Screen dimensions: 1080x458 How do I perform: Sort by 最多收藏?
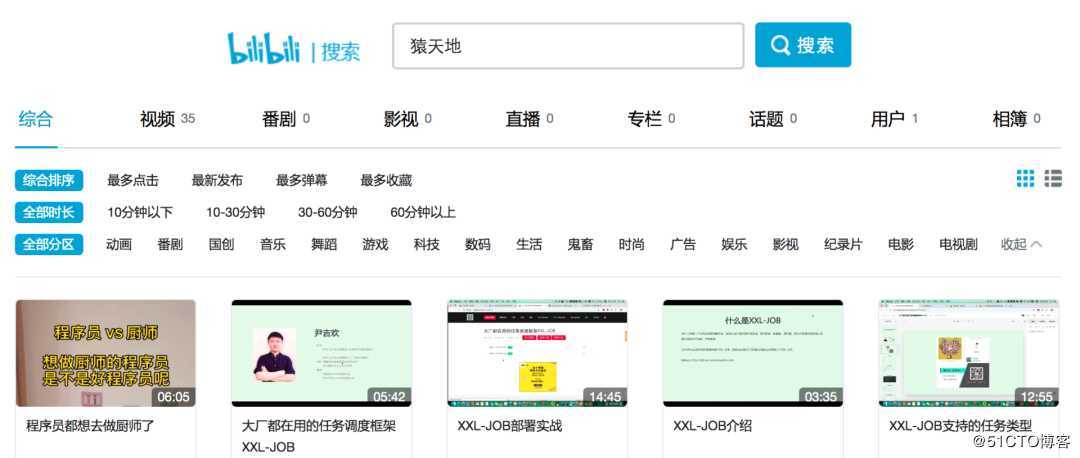pyautogui.click(x=386, y=180)
